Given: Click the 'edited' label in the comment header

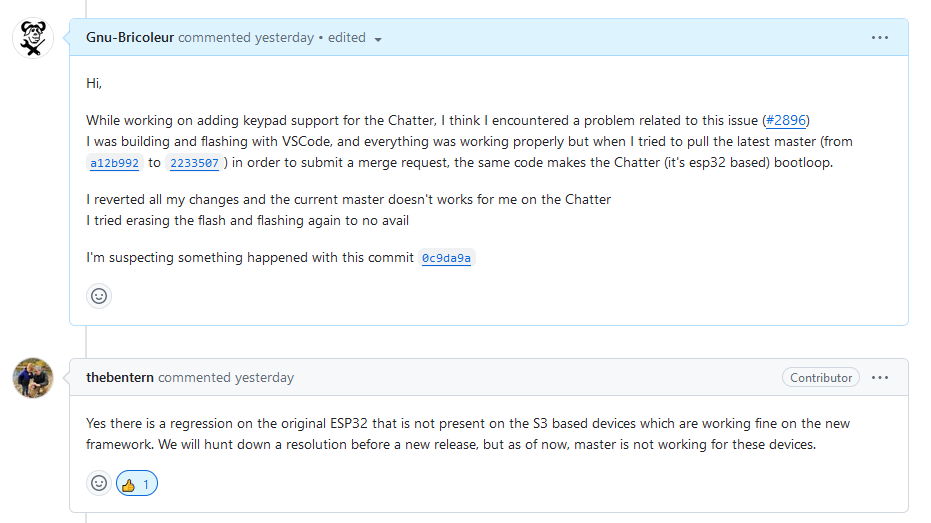Looking at the screenshot, I should point(347,38).
